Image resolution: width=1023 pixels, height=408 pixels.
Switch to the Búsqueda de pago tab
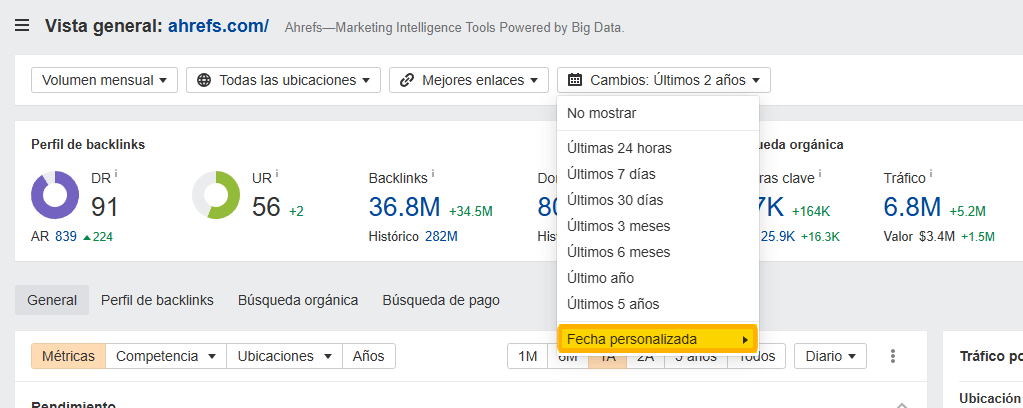[x=441, y=300]
